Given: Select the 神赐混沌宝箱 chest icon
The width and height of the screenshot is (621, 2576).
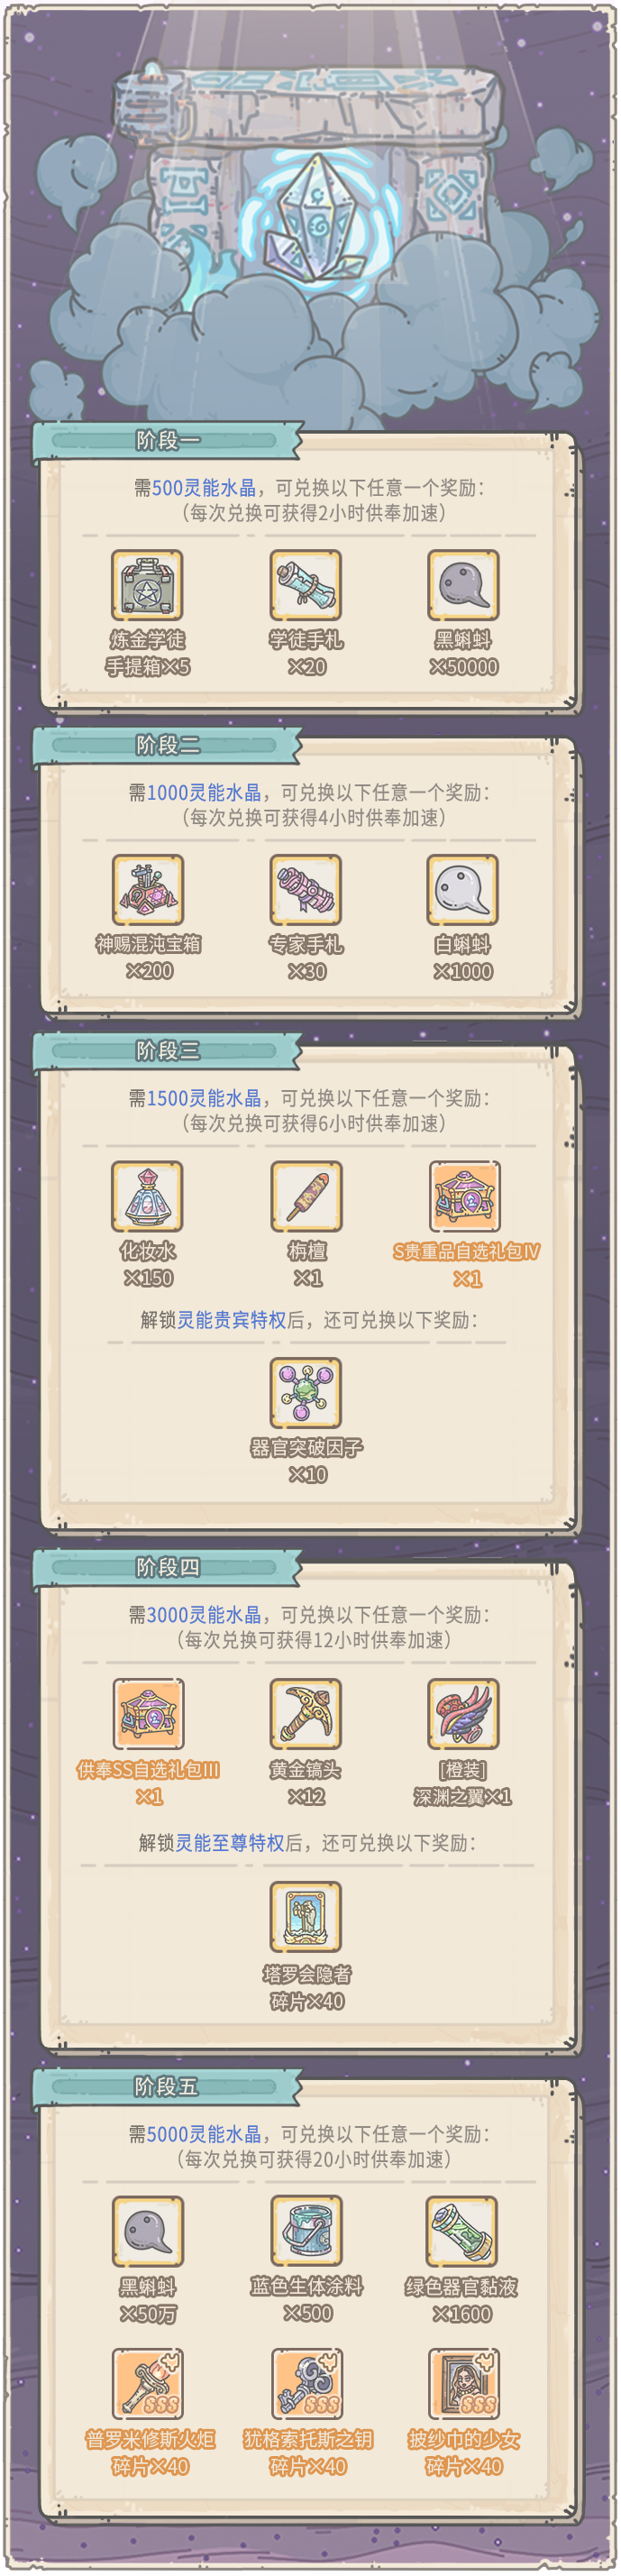Looking at the screenshot, I should pyautogui.click(x=148, y=890).
